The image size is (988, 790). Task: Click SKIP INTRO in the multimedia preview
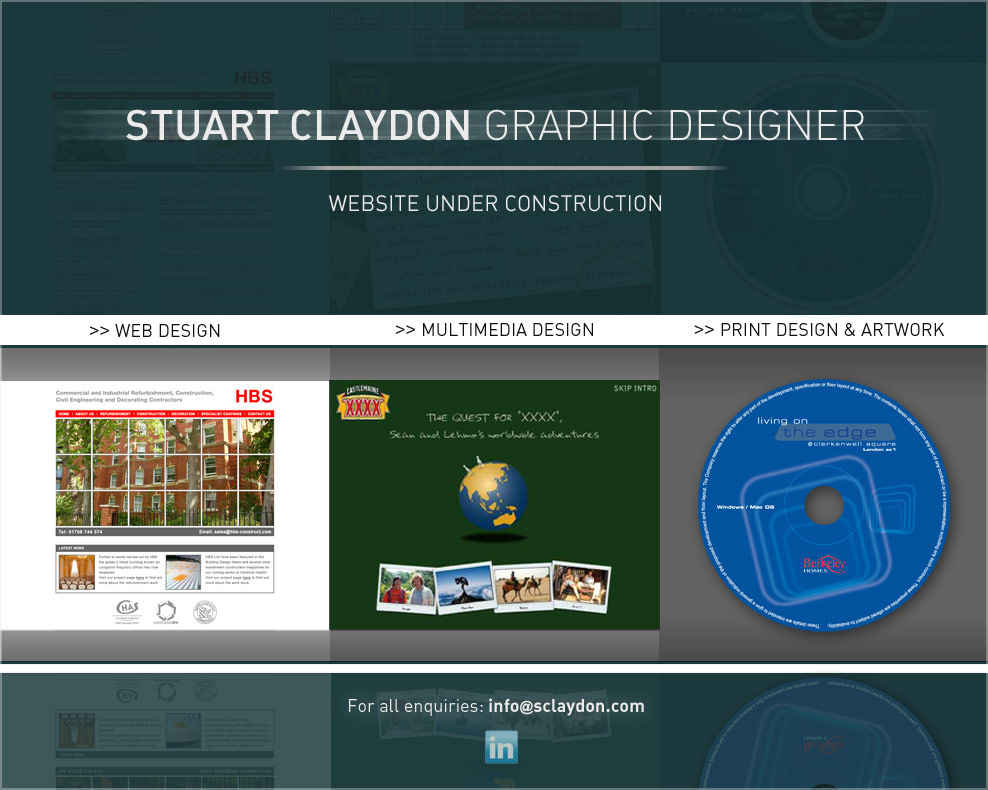coord(635,389)
